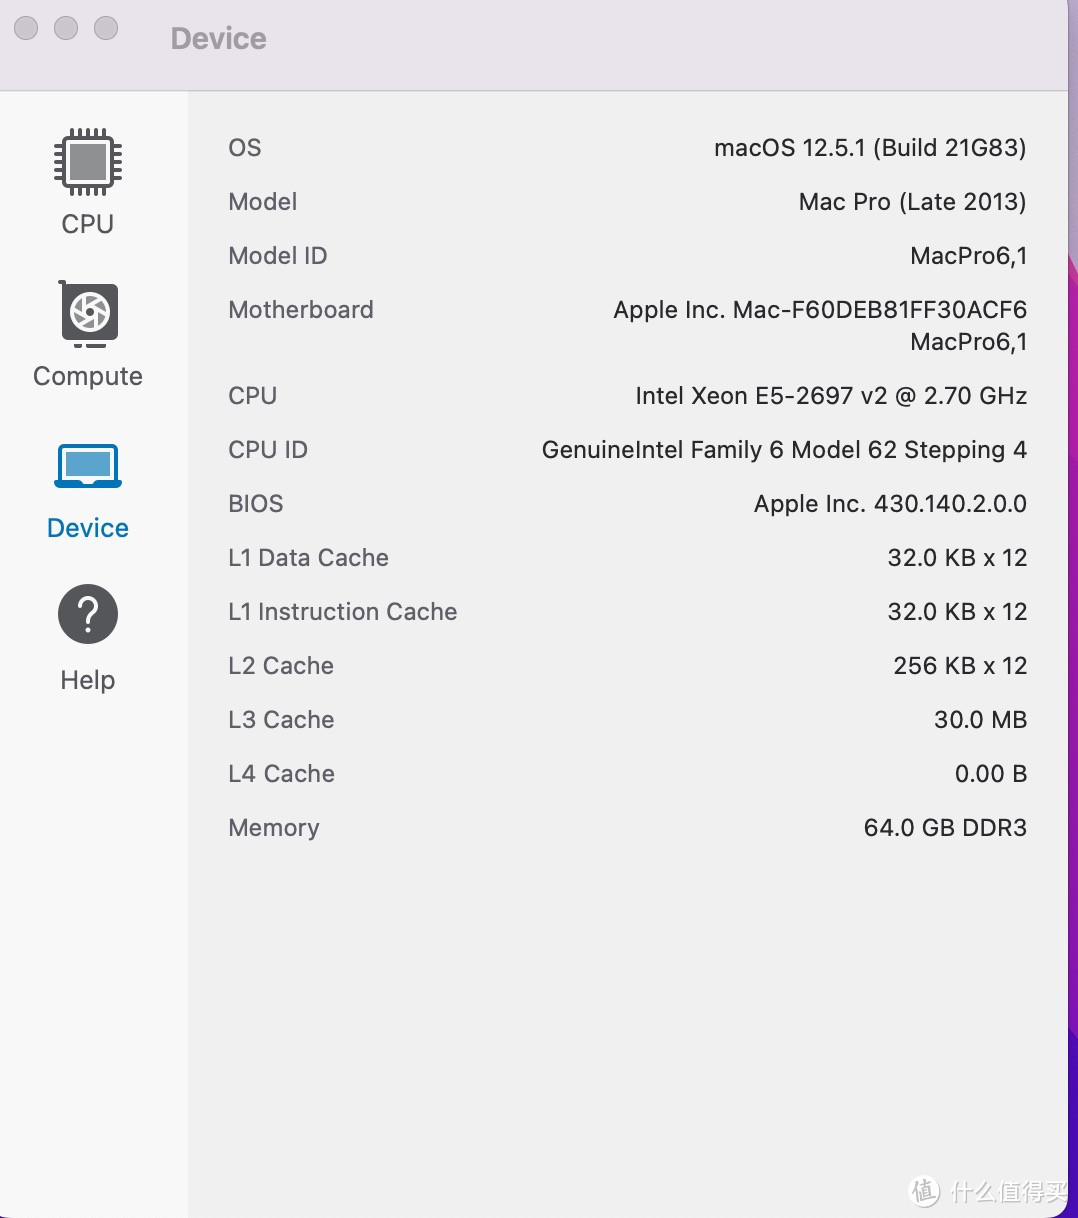Open Help via the question mark icon

[x=88, y=614]
